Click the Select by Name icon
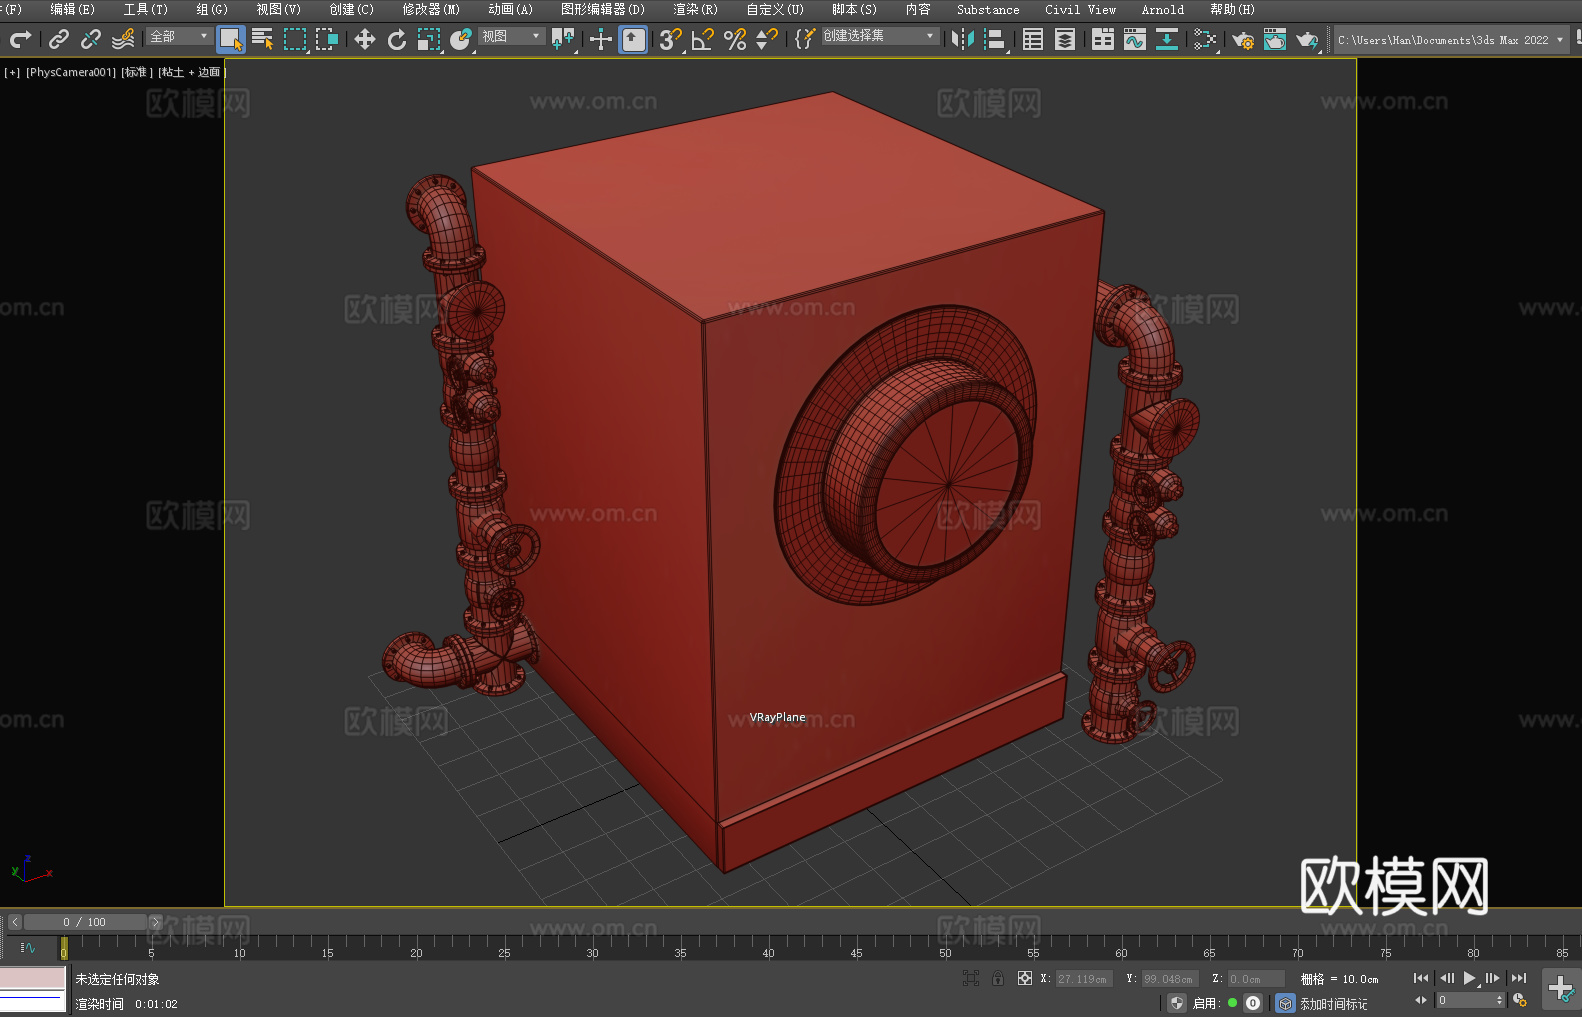Viewport: 1582px width, 1017px height. [x=263, y=39]
